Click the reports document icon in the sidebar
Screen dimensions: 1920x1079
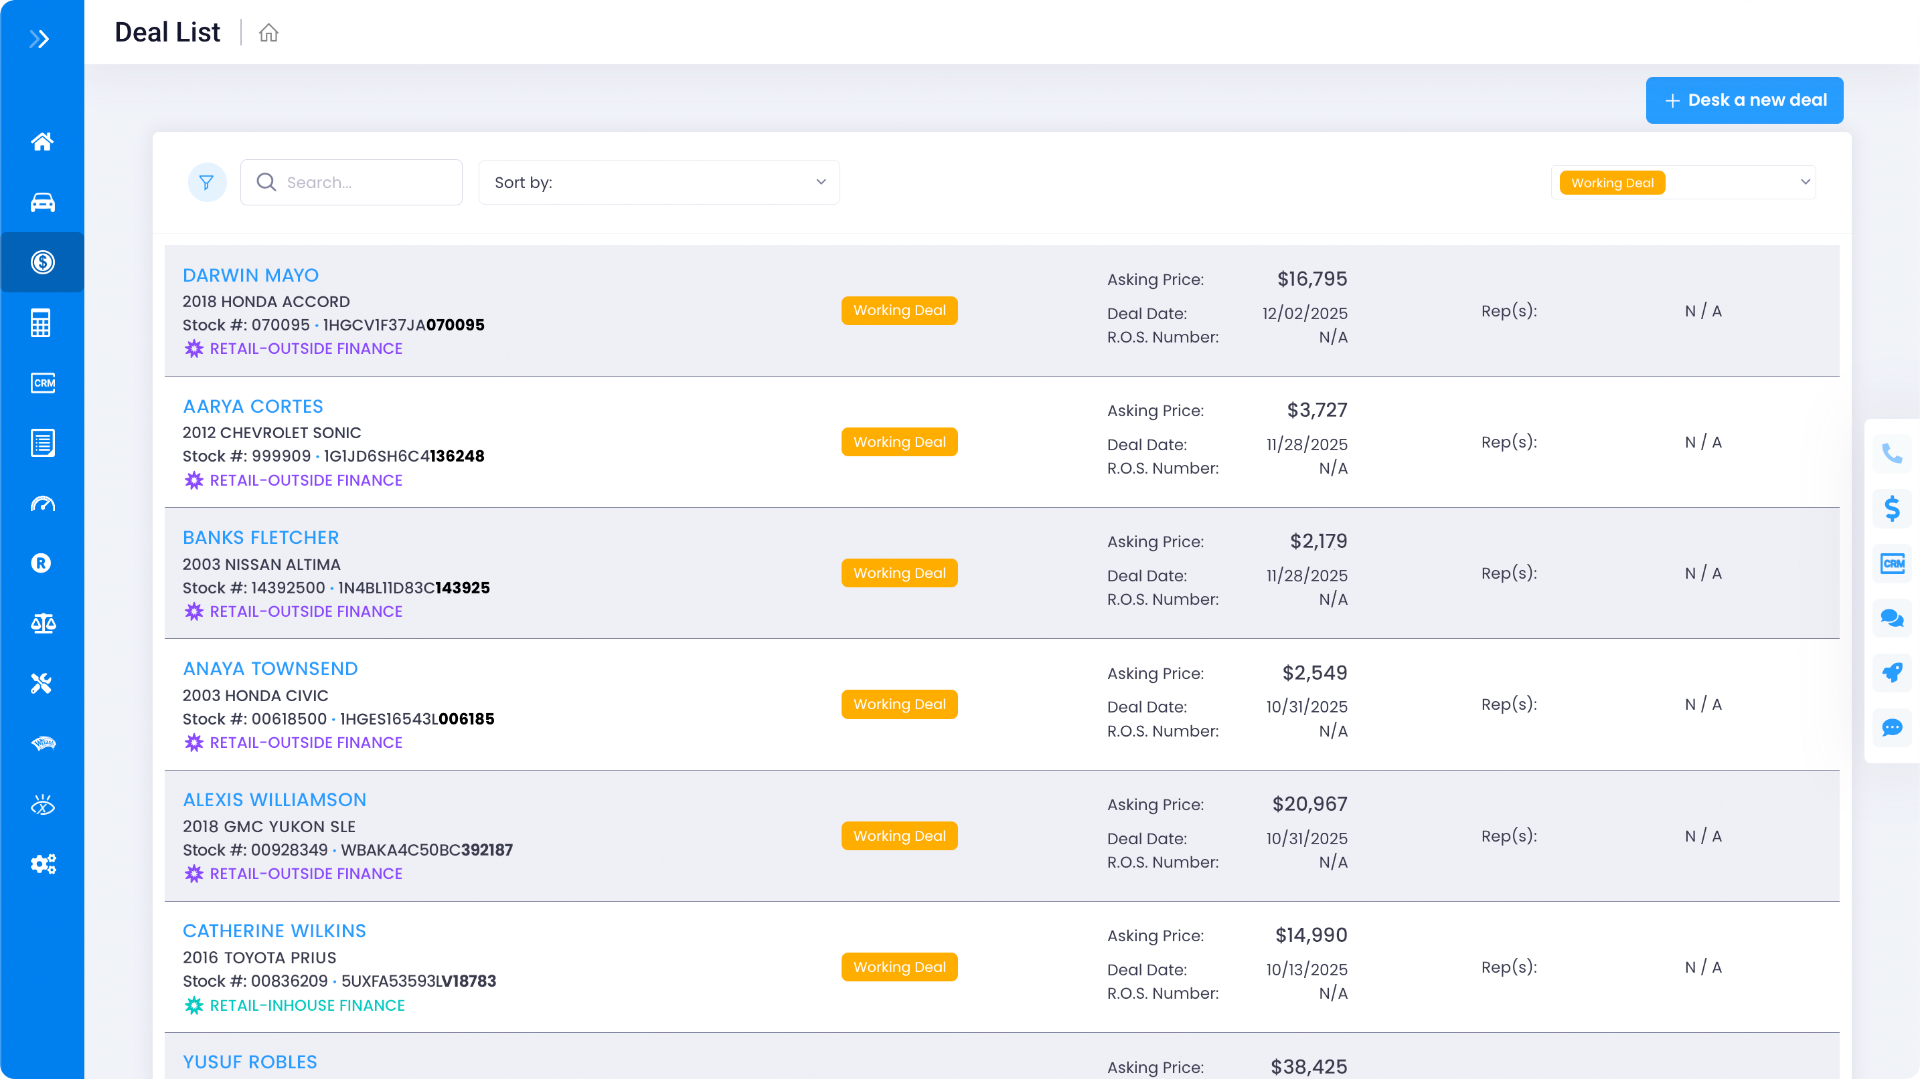click(42, 443)
